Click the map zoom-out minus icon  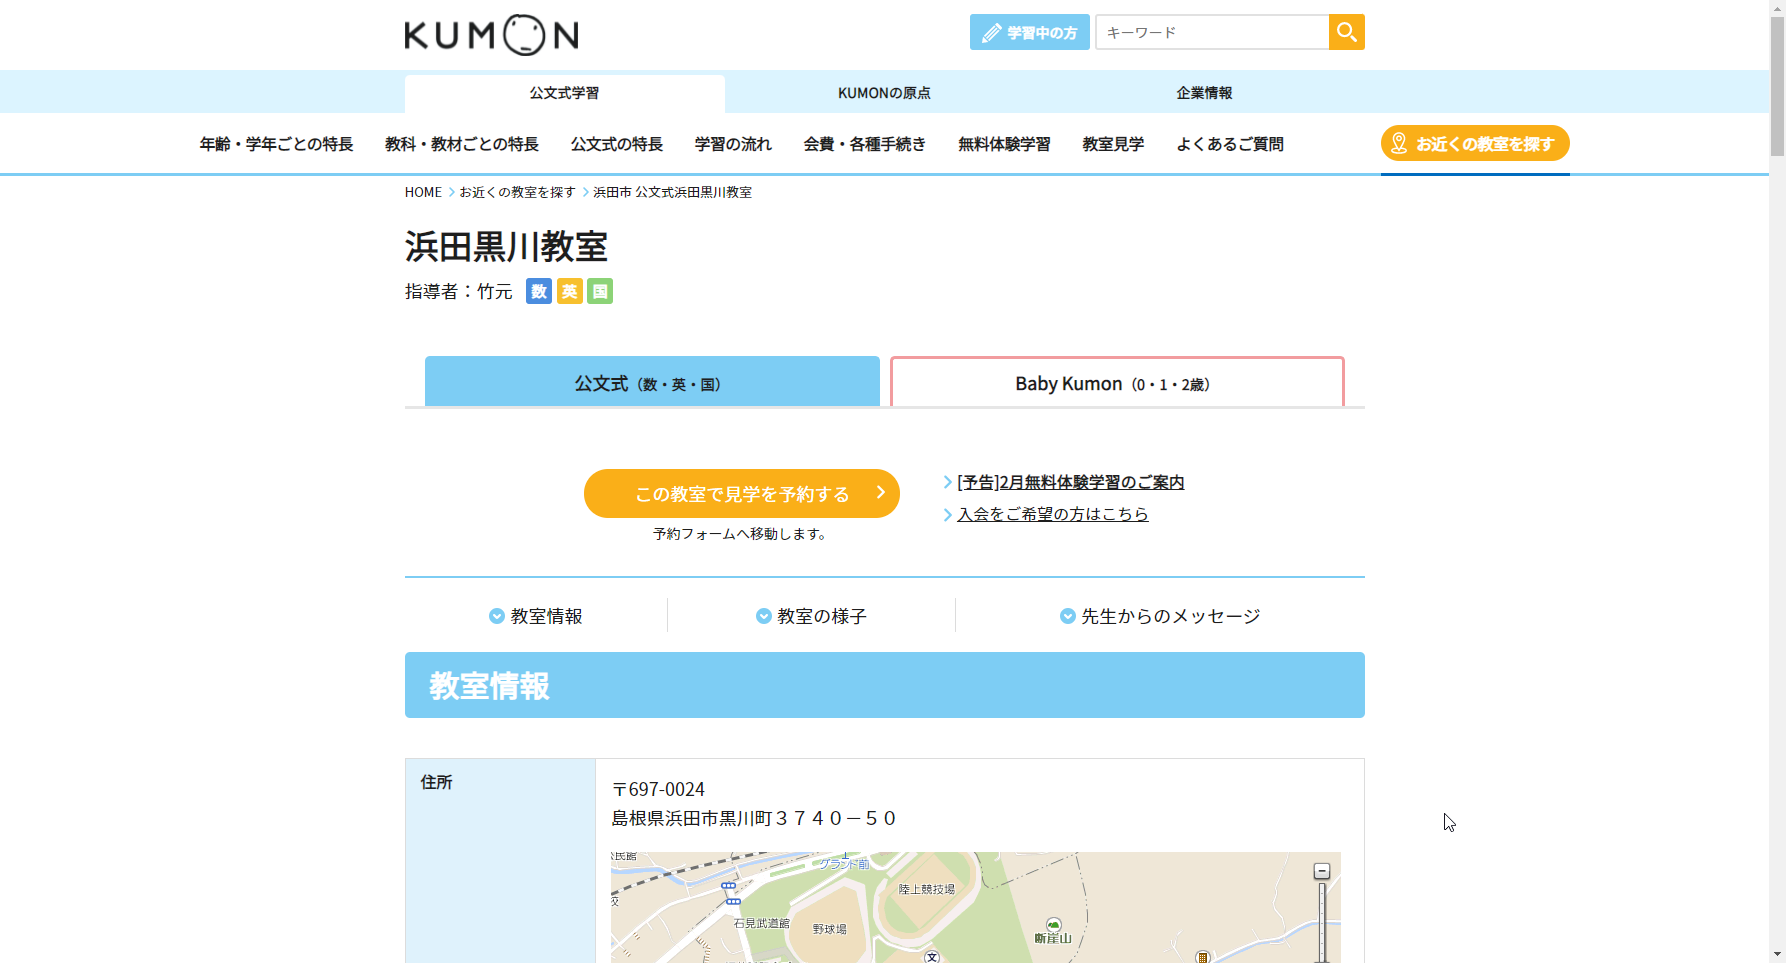pos(1322,871)
